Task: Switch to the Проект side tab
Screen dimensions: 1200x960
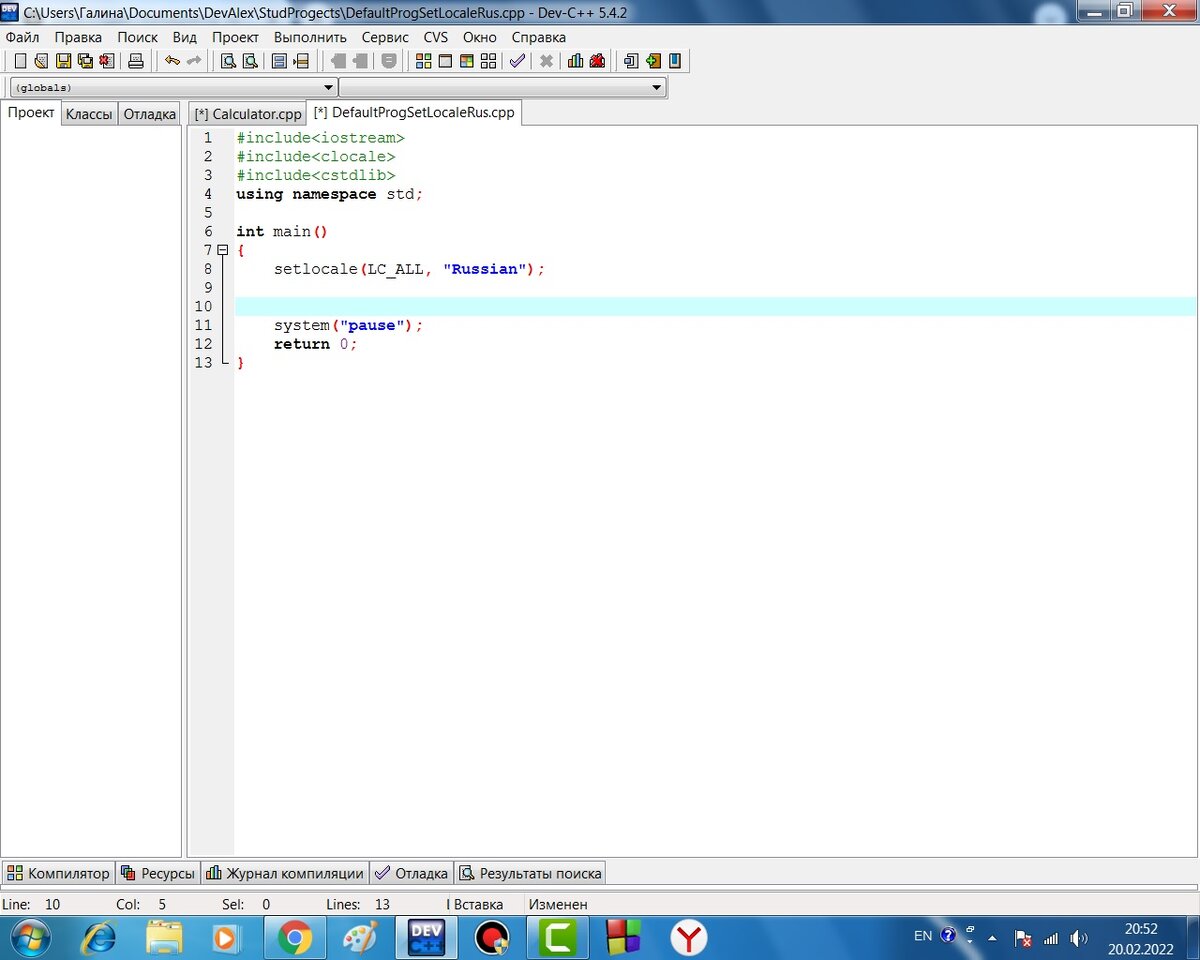Action: tap(31, 113)
